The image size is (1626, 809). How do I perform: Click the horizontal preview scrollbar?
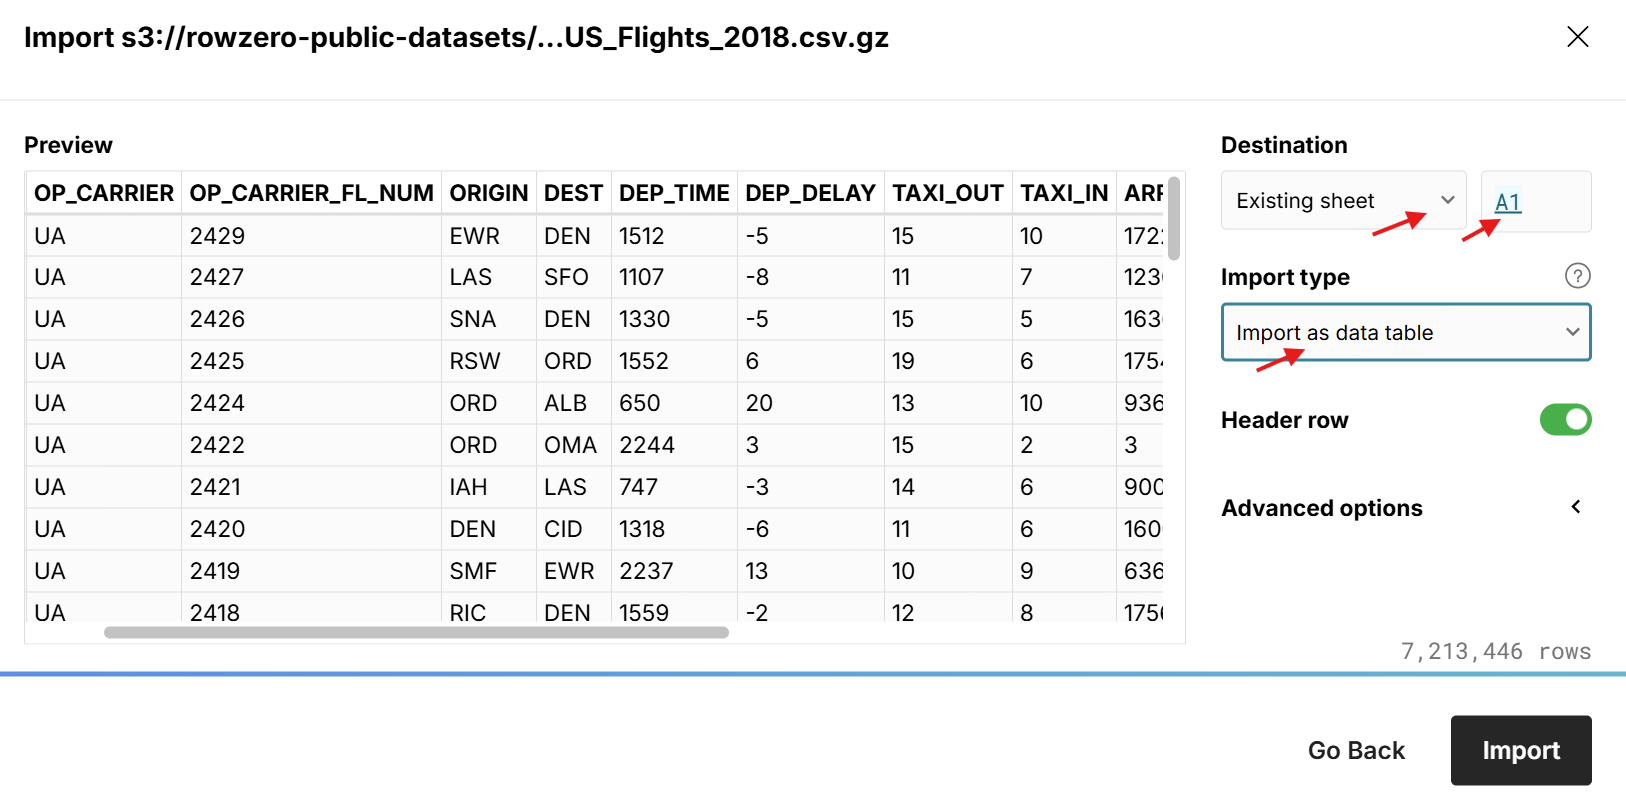pos(416,632)
